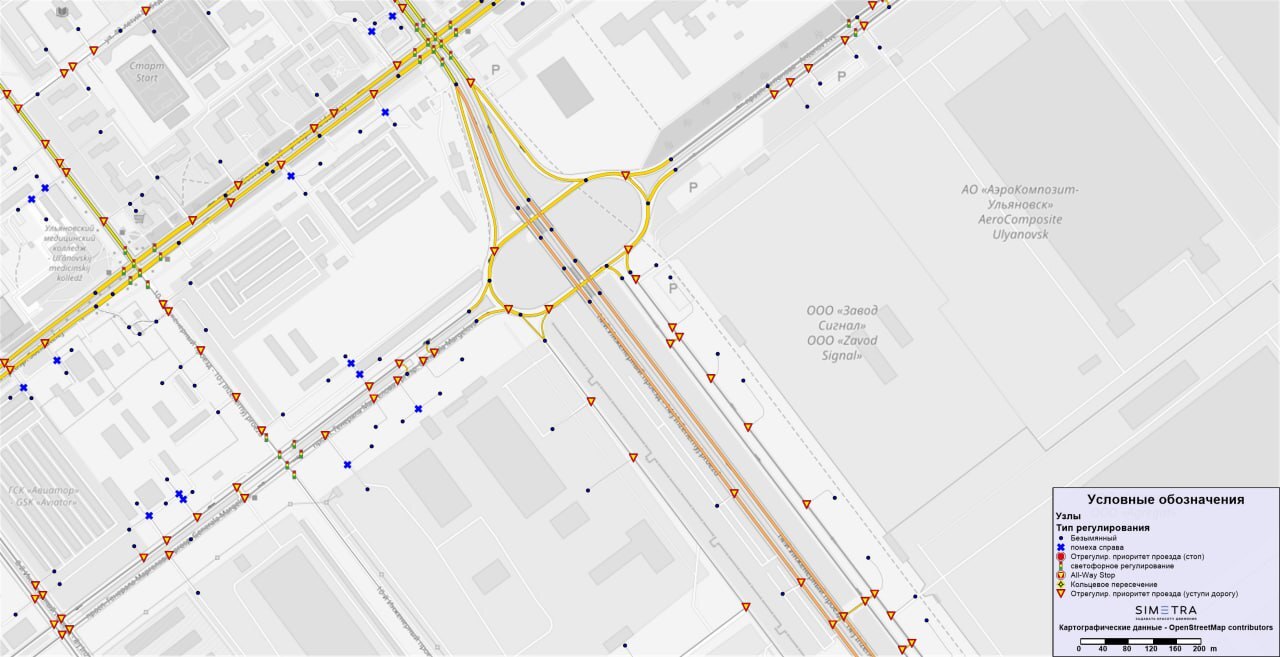1280x657 pixels.
Task: Click the Кольцевое пересечение roundabout legend icon
Action: [x=1061, y=584]
